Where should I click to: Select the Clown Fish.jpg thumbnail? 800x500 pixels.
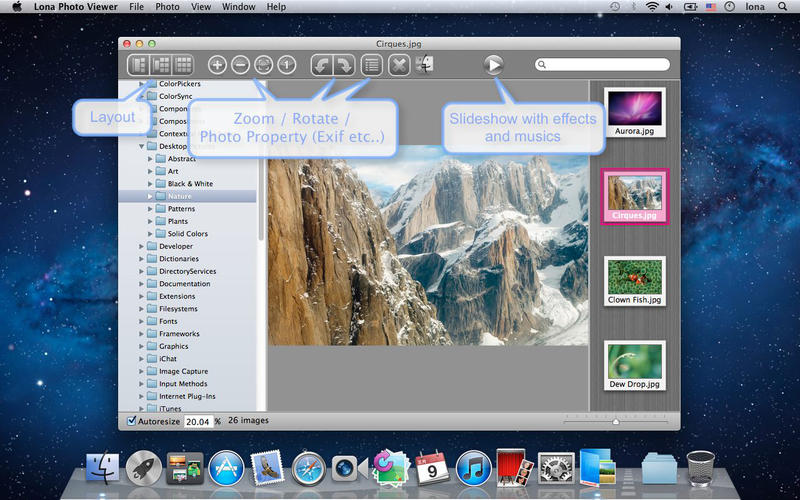(x=635, y=281)
